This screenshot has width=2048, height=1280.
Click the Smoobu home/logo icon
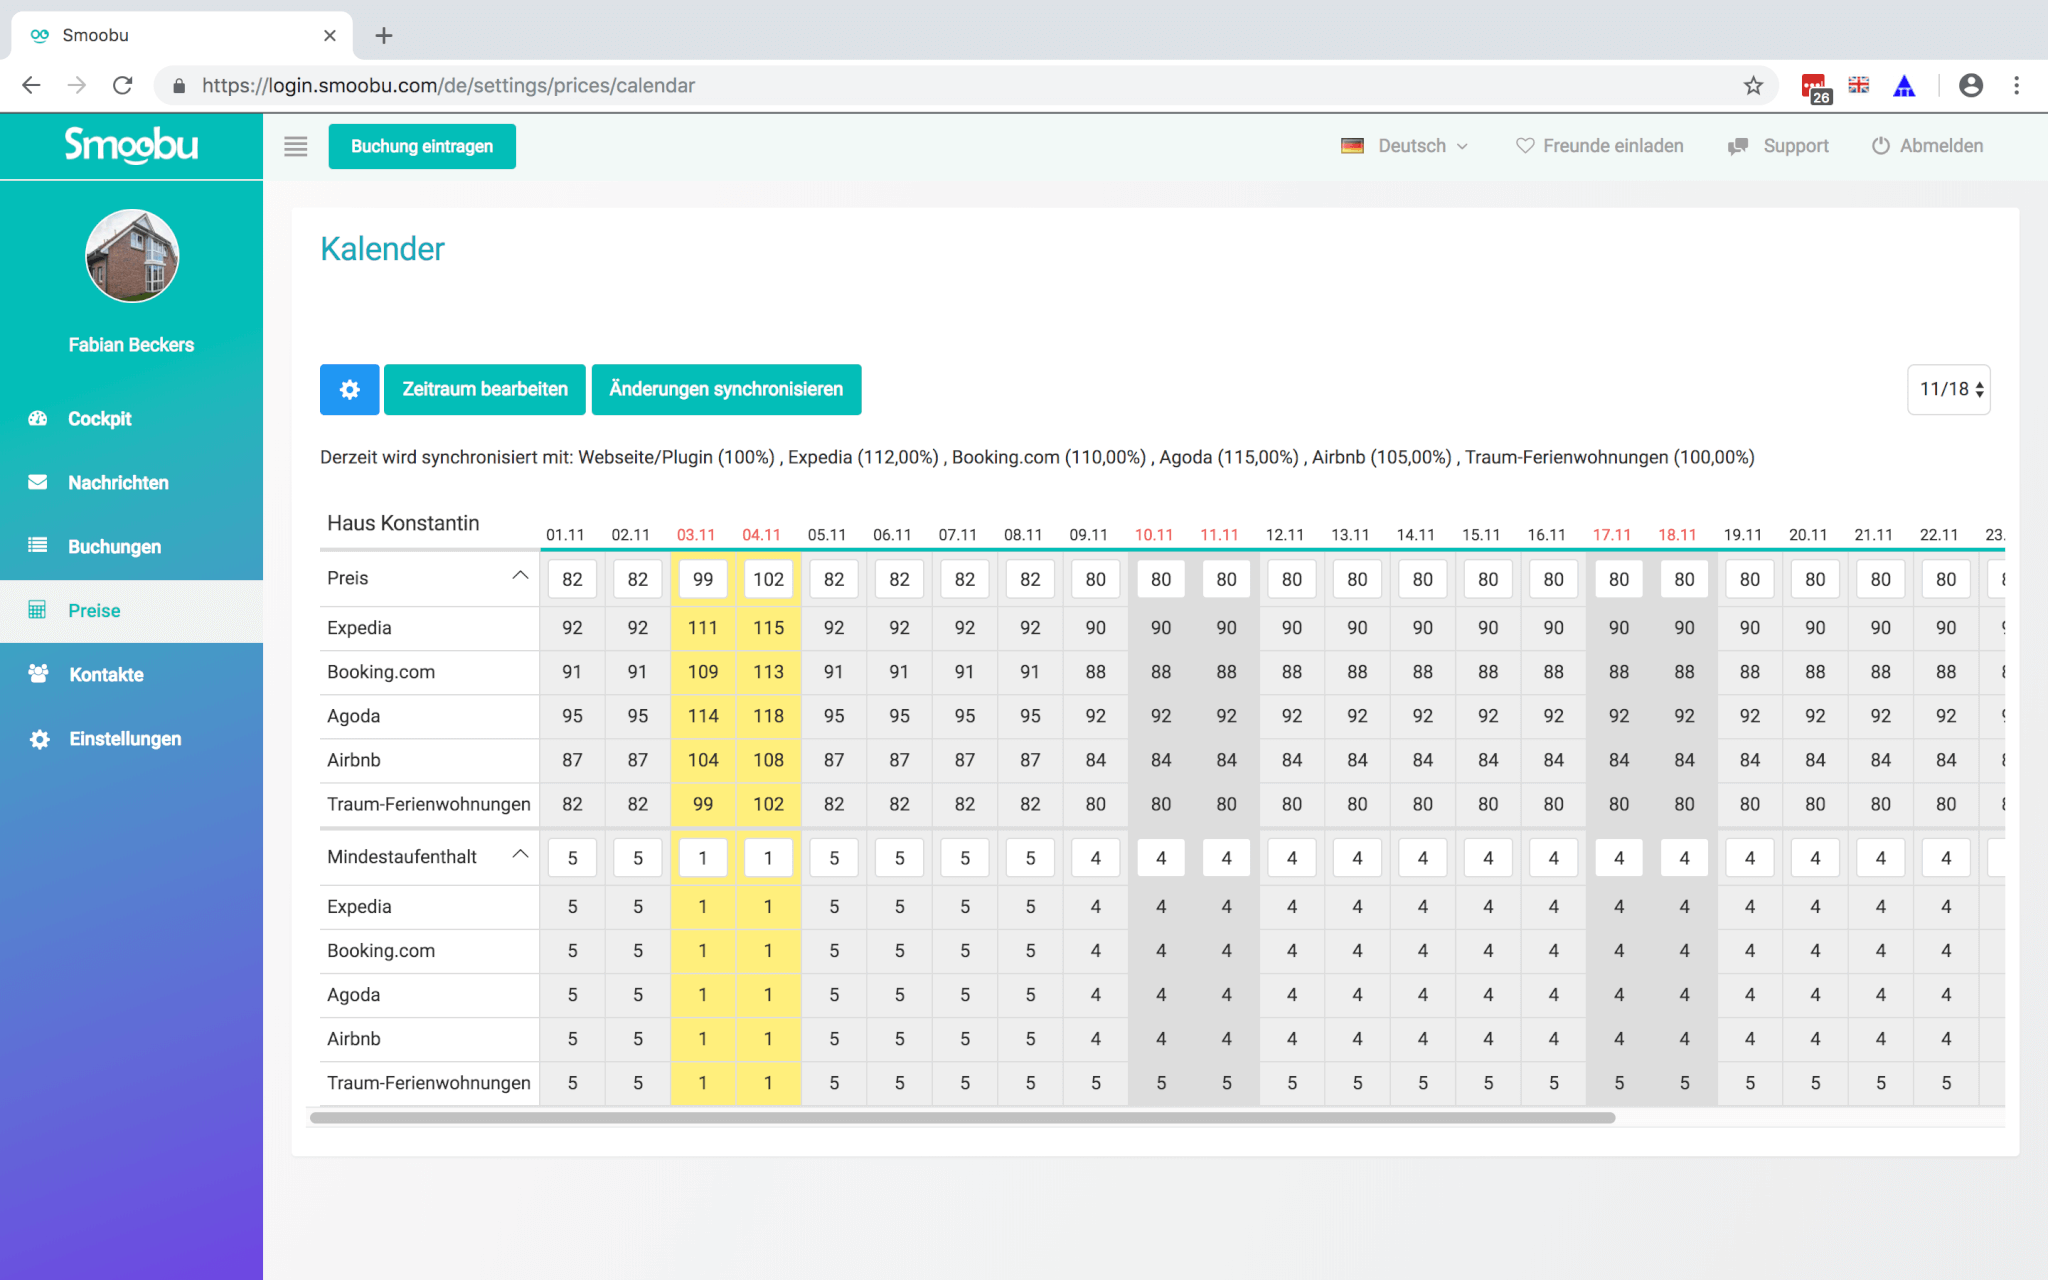[x=131, y=146]
